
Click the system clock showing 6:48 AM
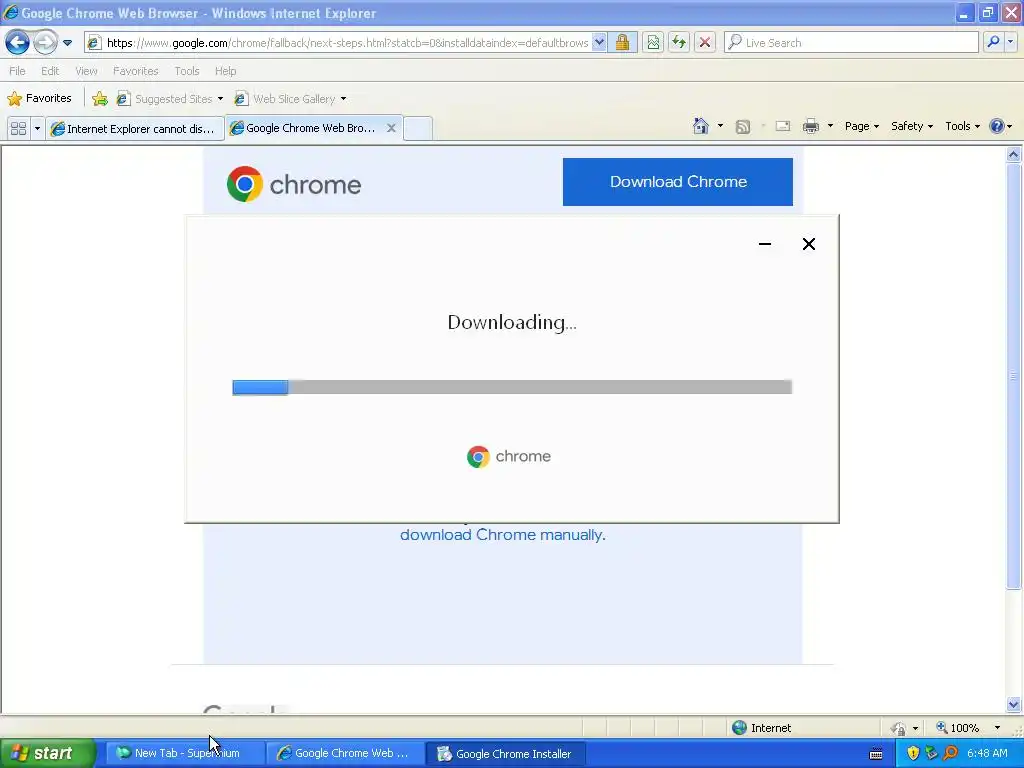coord(987,753)
